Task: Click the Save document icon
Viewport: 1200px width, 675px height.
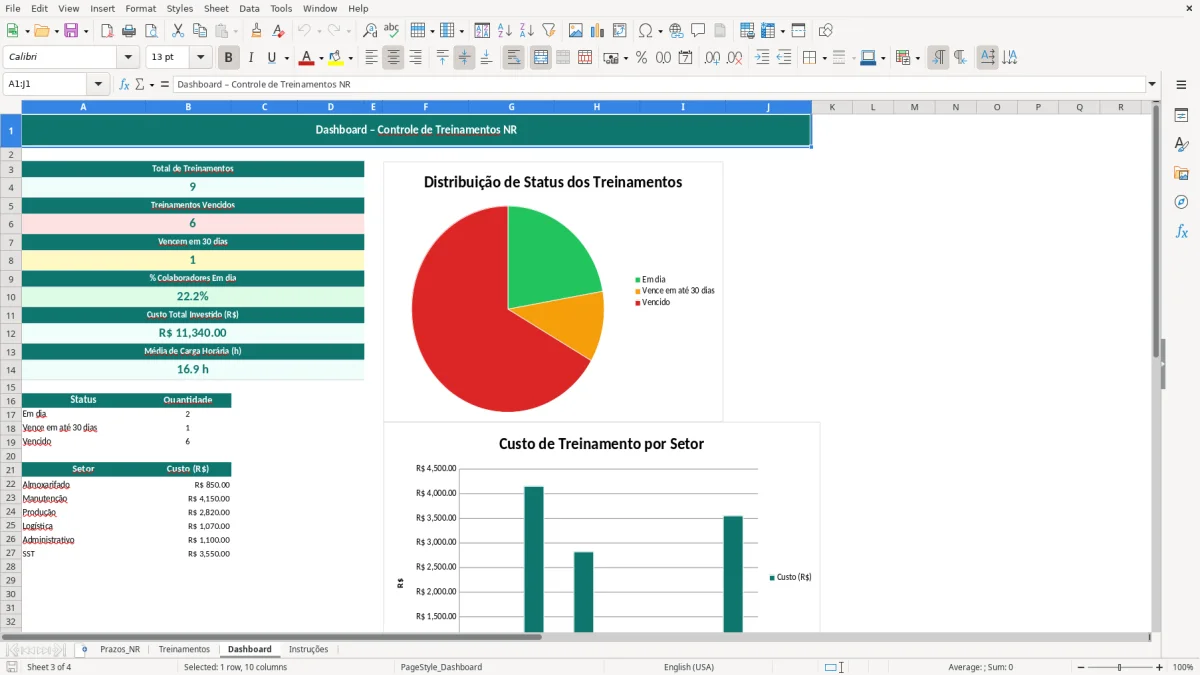Action: pyautogui.click(x=71, y=31)
